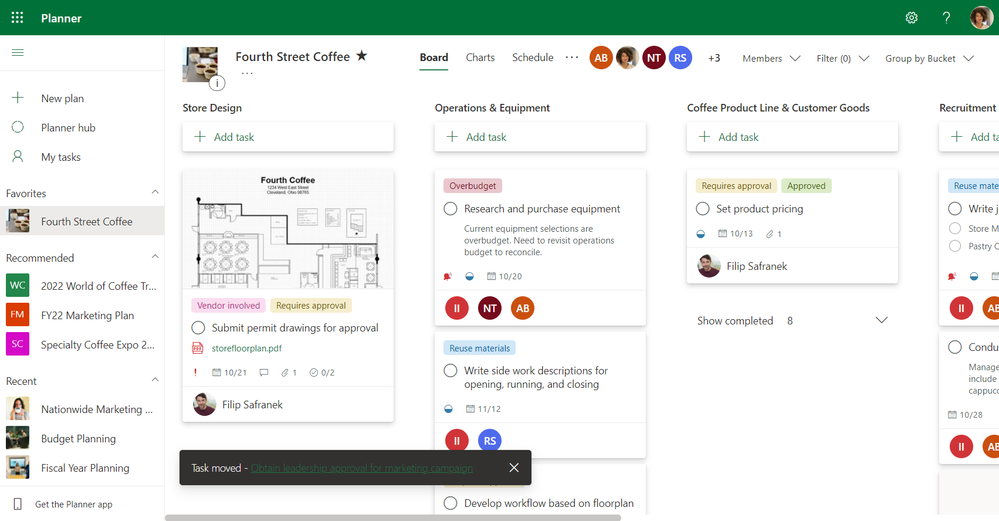The image size is (999, 521).
Task: Collapse the Recent section
Action: (x=155, y=380)
